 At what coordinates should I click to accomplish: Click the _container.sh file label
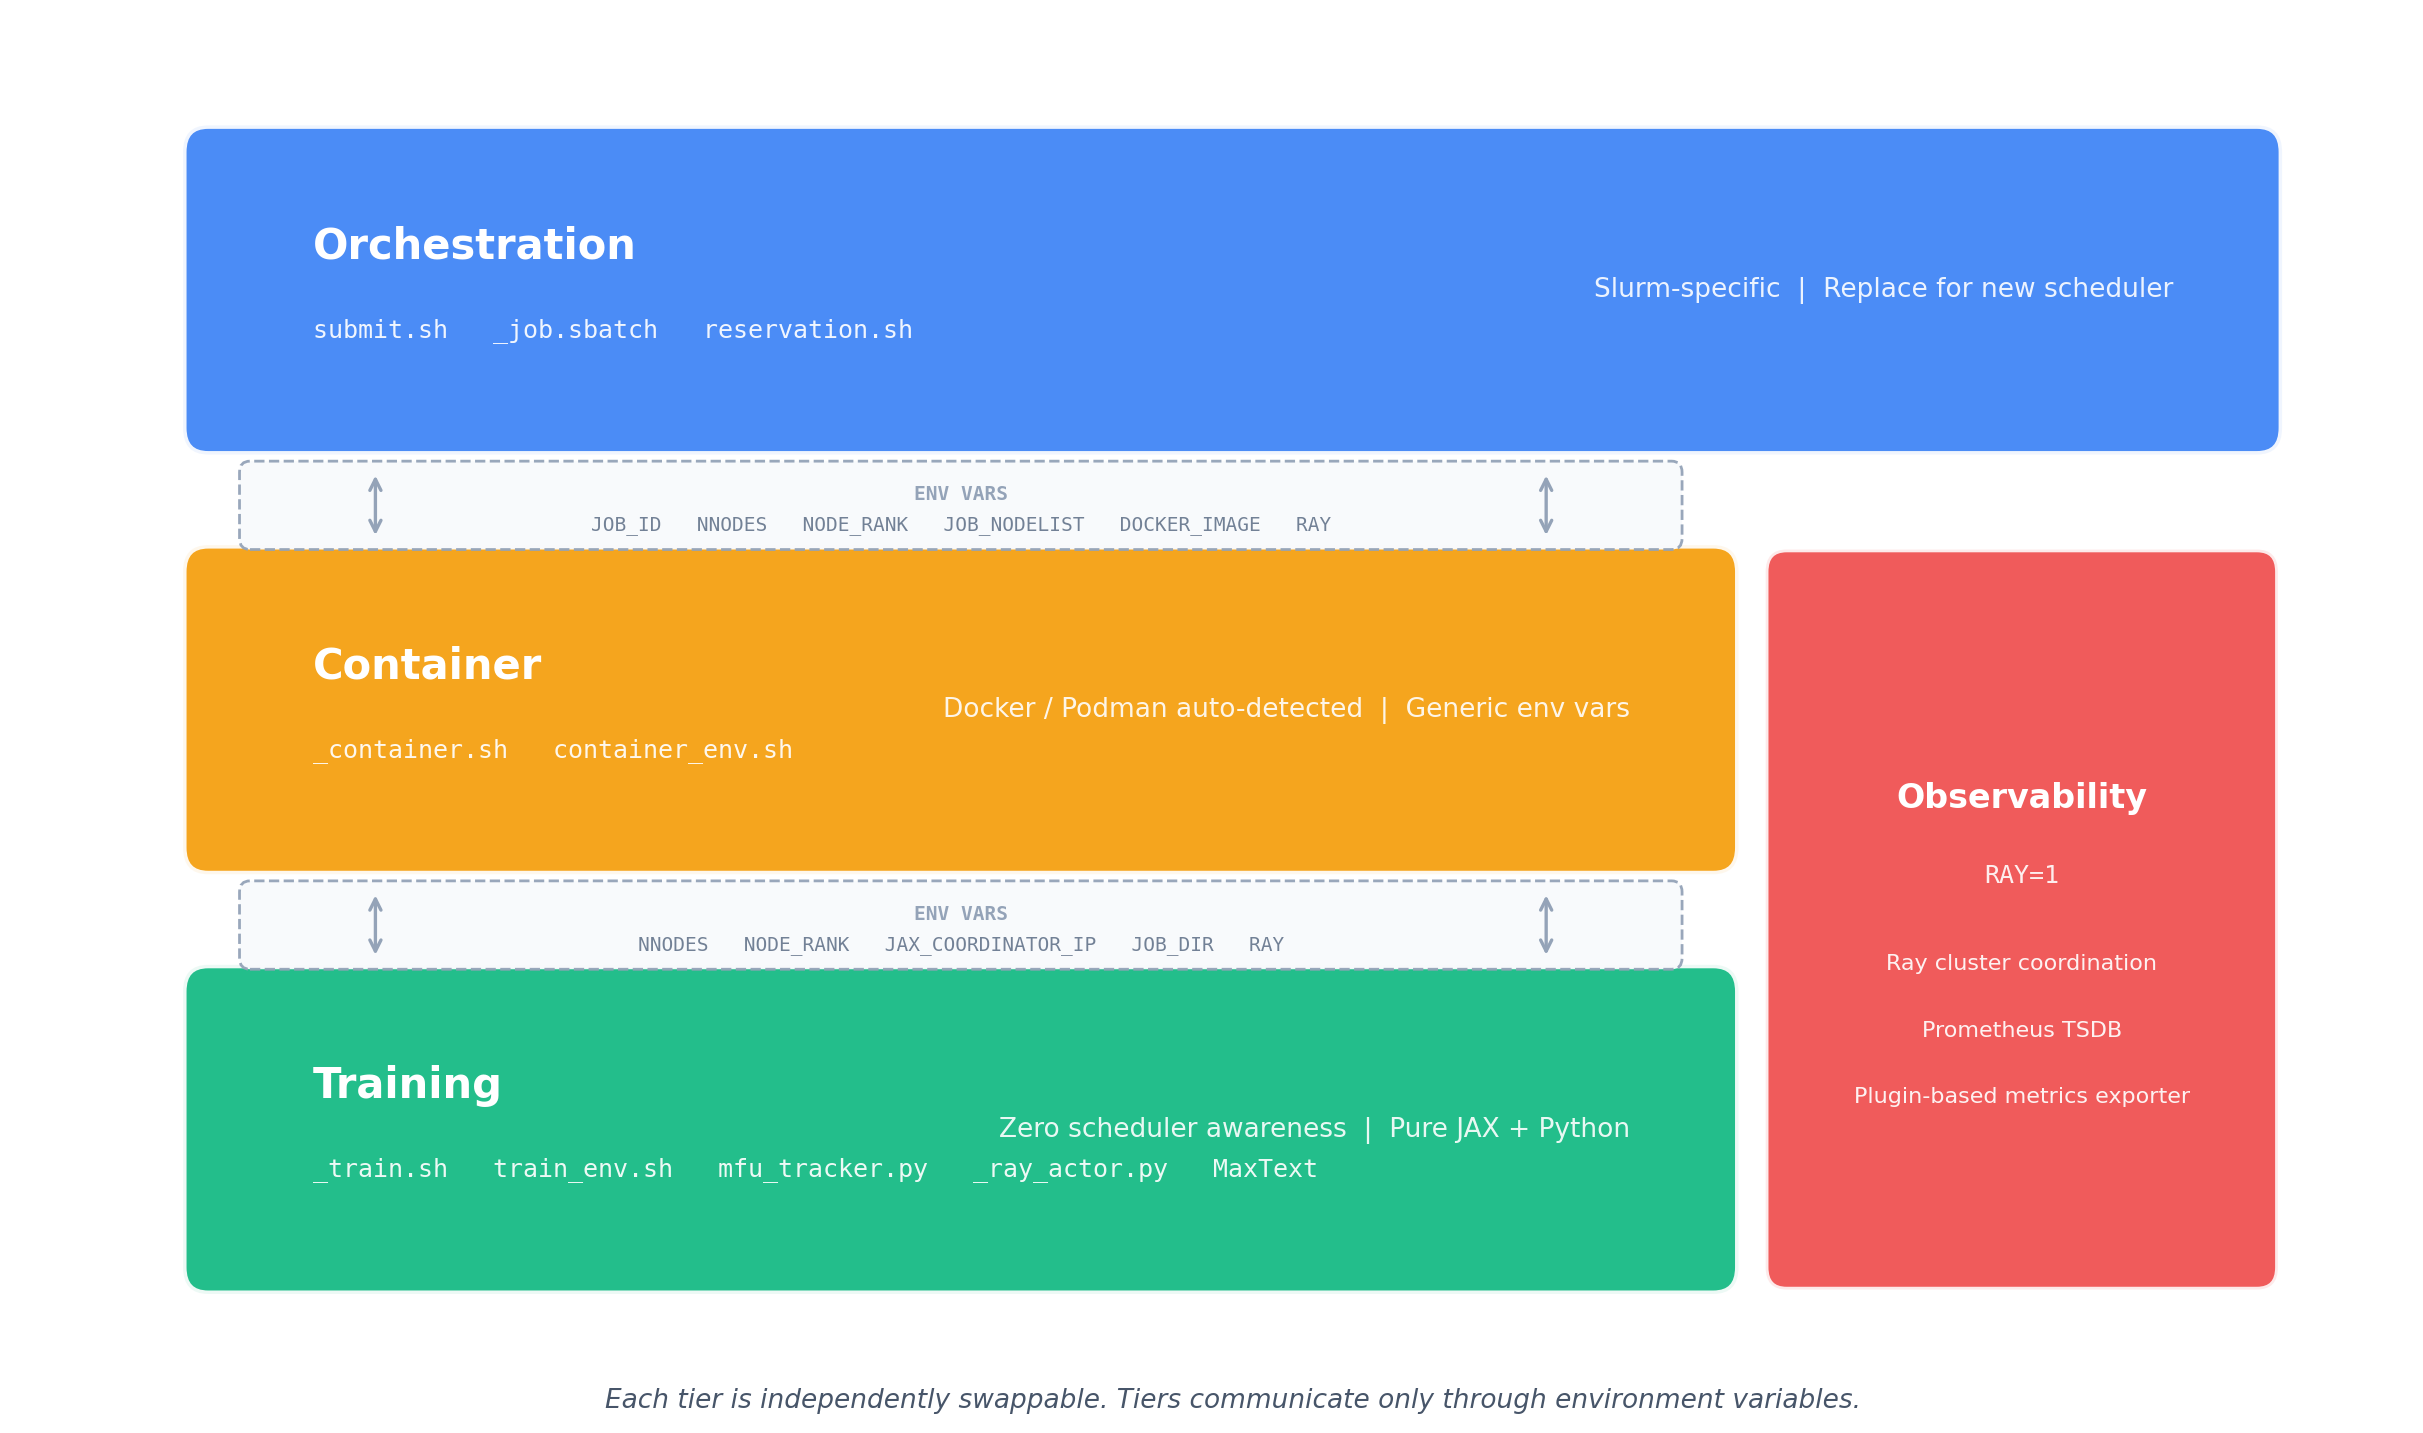[410, 750]
